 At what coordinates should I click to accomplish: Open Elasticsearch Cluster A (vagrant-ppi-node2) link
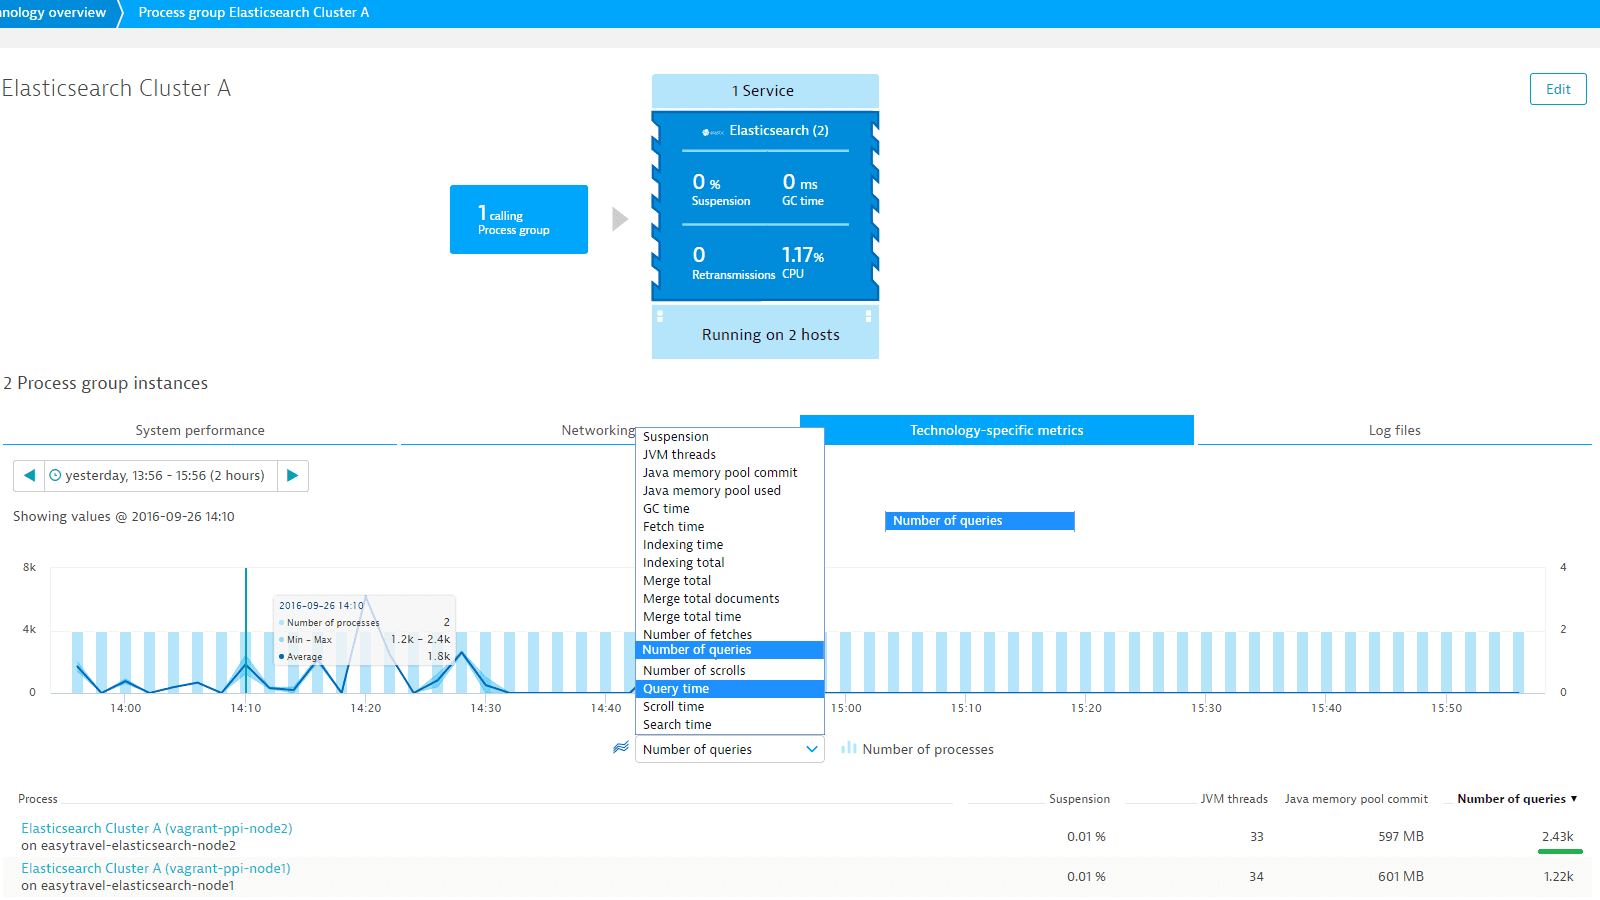click(x=157, y=828)
